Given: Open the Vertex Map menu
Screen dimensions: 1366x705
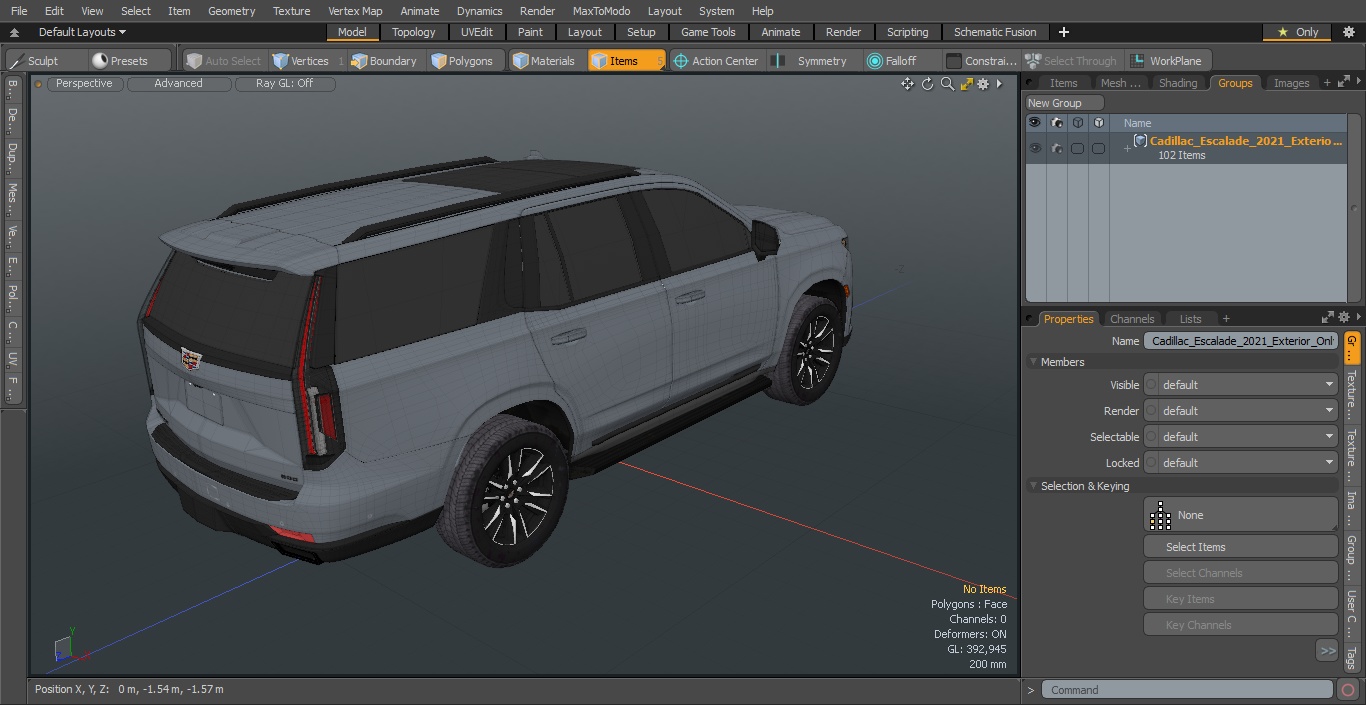Looking at the screenshot, I should pos(355,11).
